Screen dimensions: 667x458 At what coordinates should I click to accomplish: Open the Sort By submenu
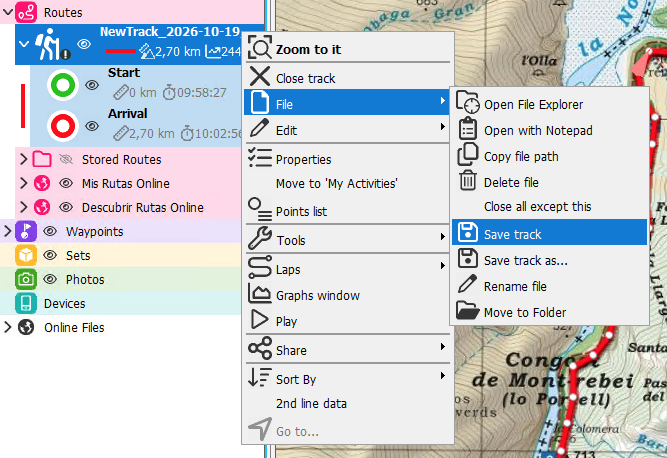tap(347, 377)
